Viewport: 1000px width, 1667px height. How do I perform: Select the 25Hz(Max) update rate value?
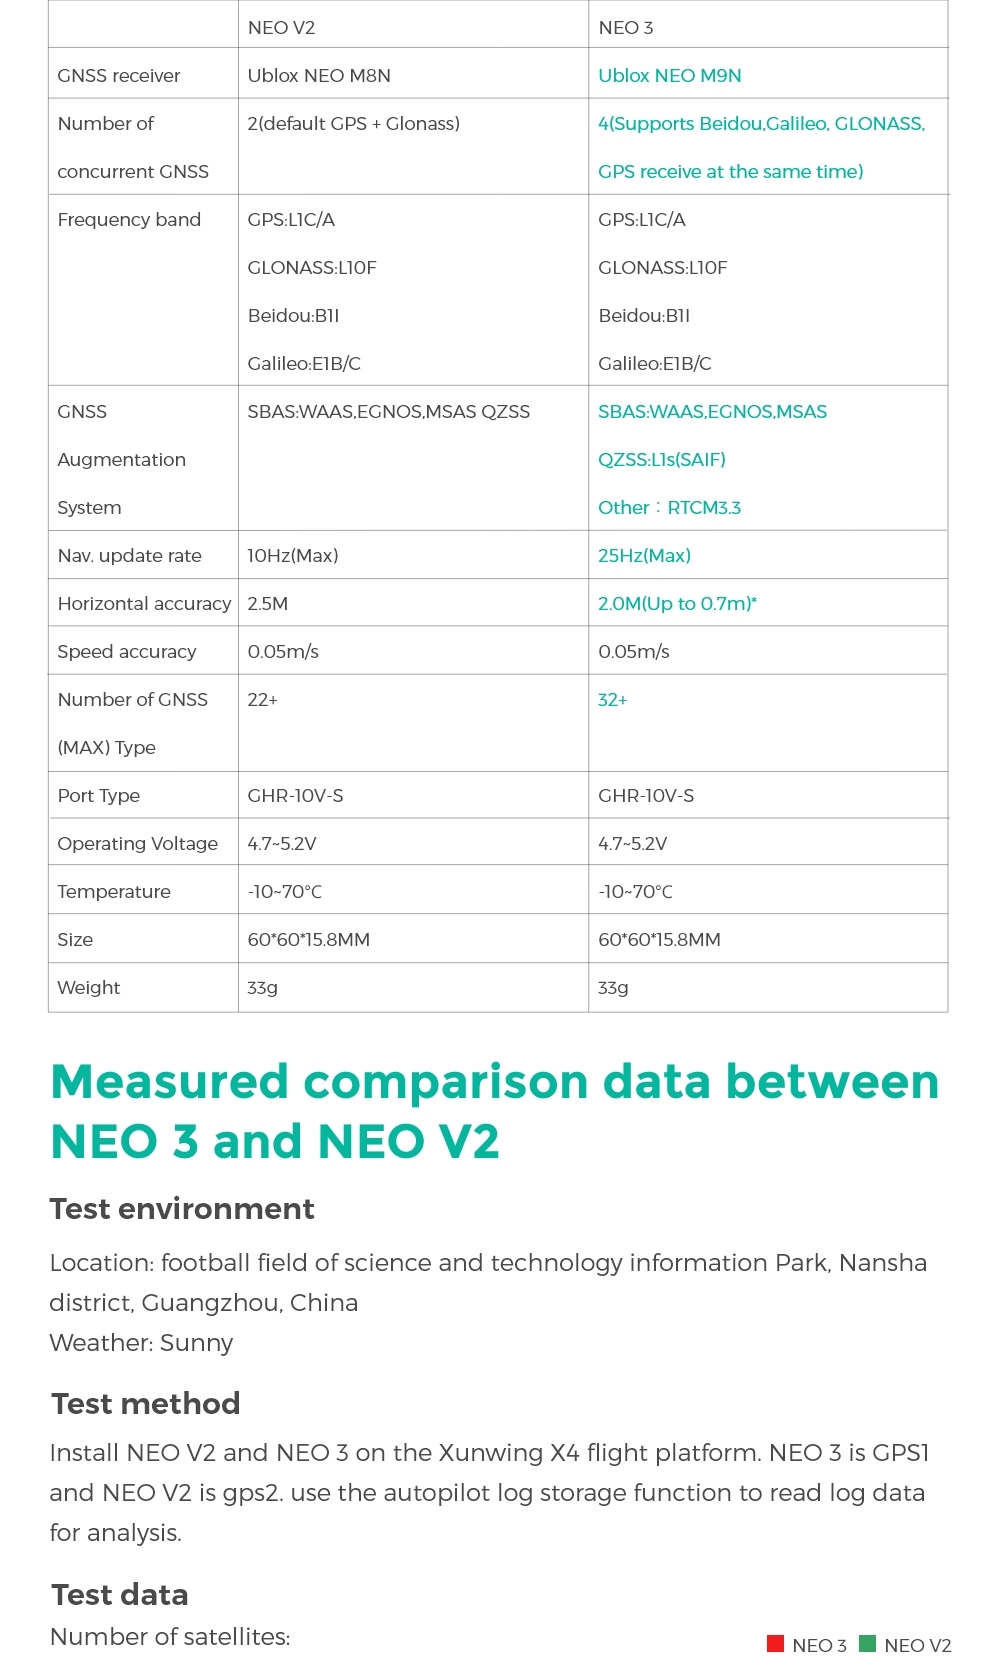tap(644, 556)
